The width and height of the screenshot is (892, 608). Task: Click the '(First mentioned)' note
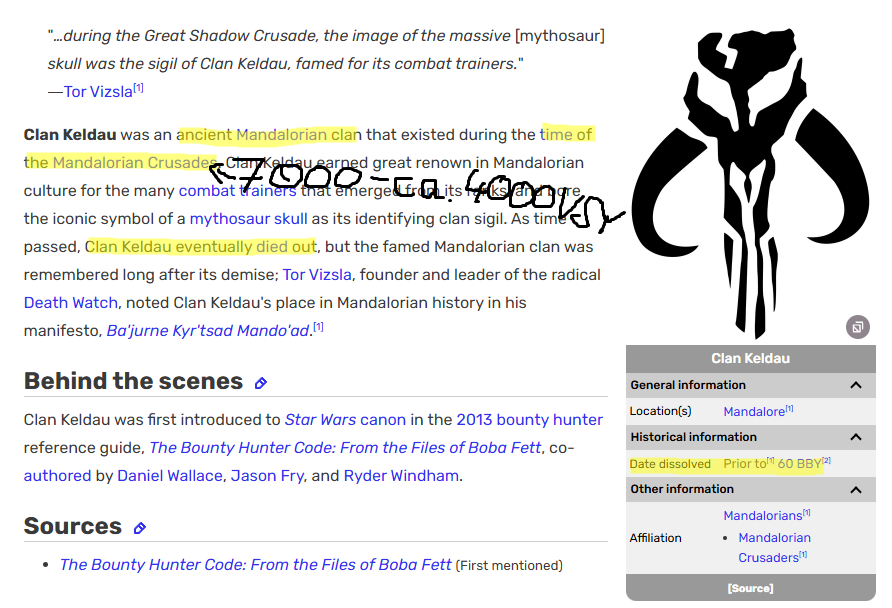509,565
